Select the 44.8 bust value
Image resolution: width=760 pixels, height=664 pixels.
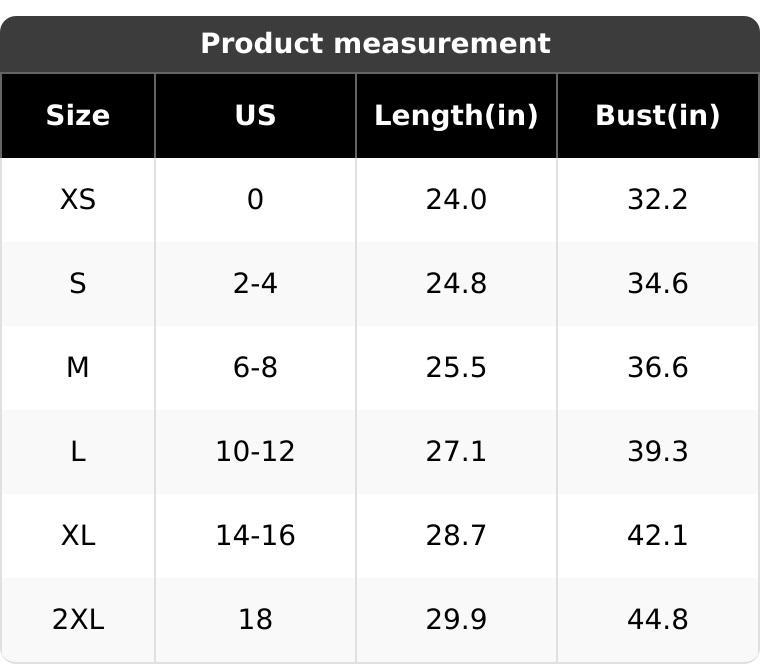click(x=657, y=620)
